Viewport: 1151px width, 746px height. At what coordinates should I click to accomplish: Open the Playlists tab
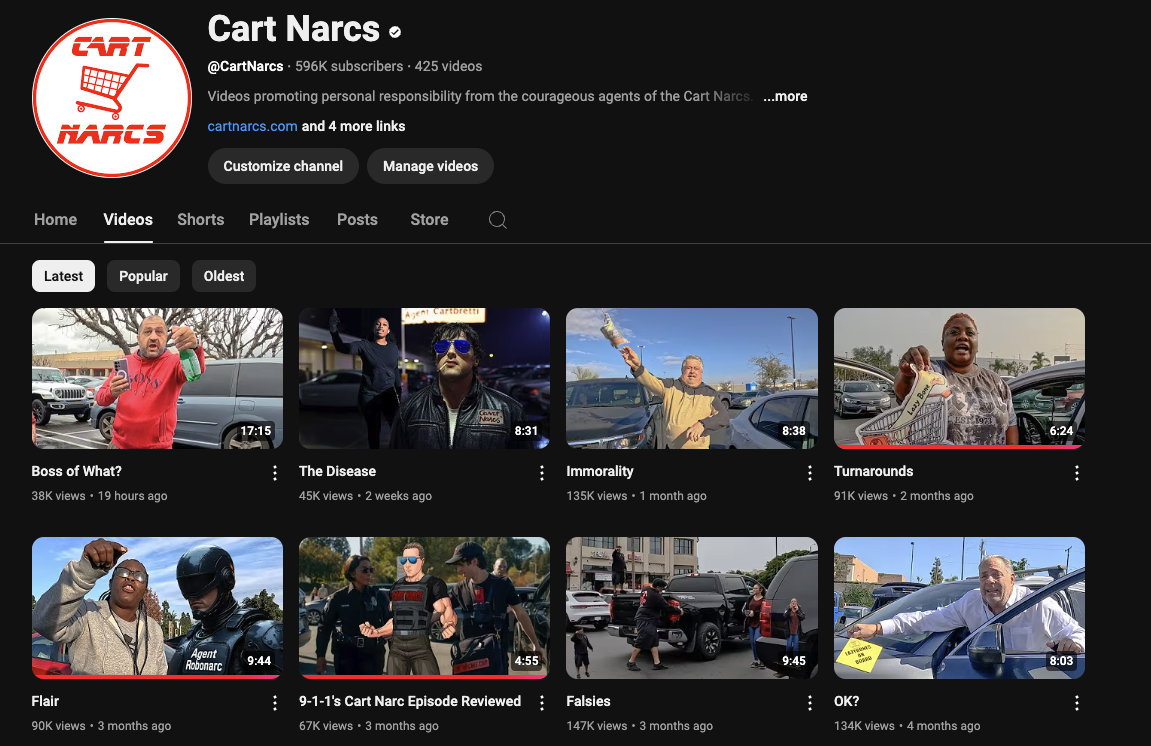279,220
